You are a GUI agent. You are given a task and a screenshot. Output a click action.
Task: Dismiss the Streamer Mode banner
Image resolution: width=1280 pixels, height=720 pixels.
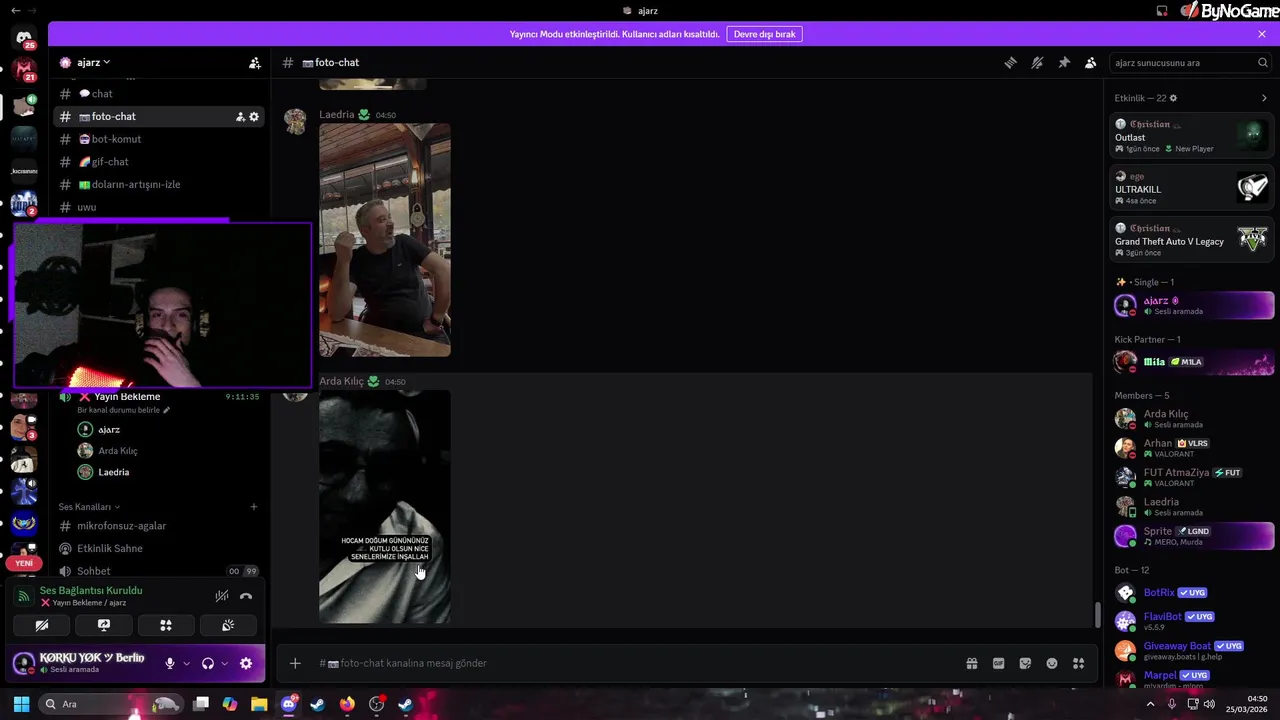pyautogui.click(x=1262, y=34)
